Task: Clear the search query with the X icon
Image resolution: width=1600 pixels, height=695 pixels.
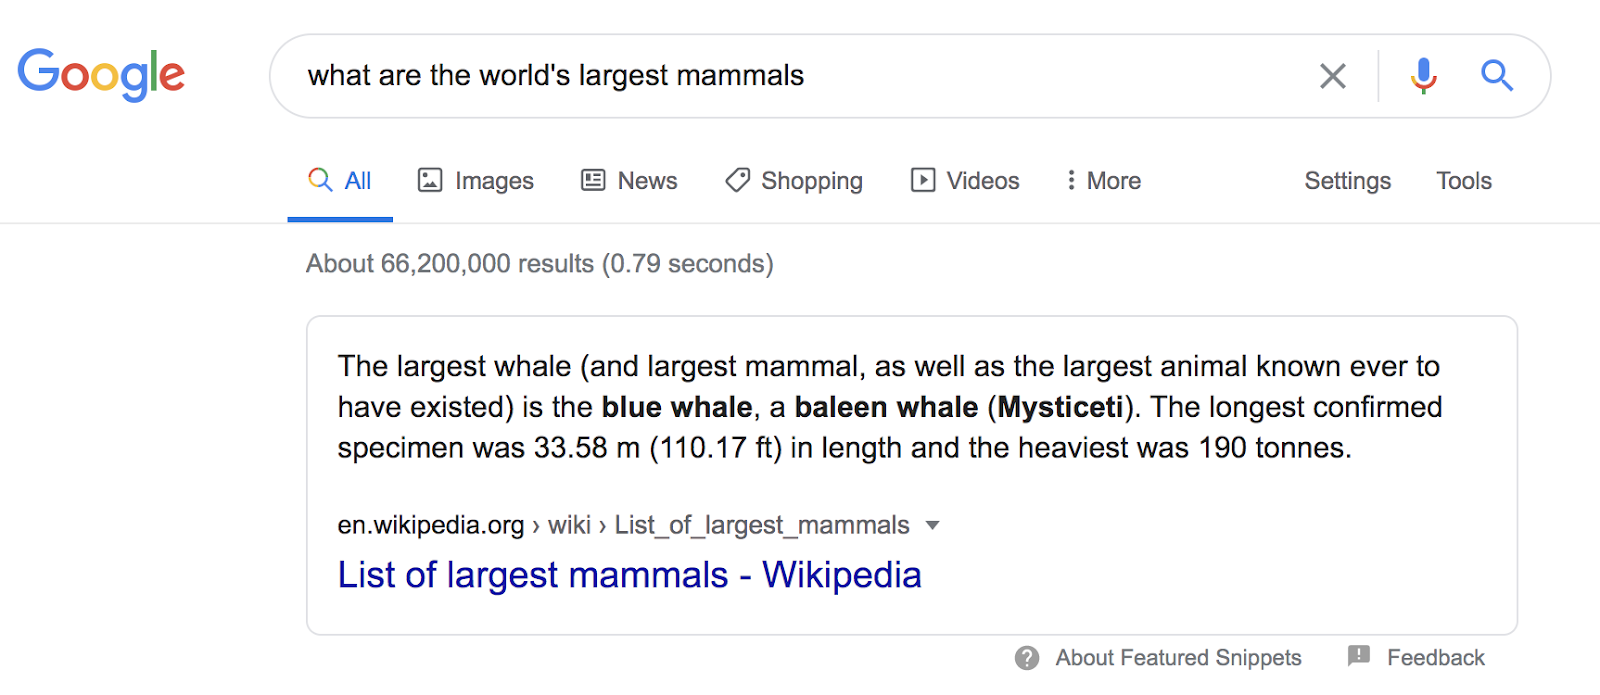Action: click(x=1332, y=76)
